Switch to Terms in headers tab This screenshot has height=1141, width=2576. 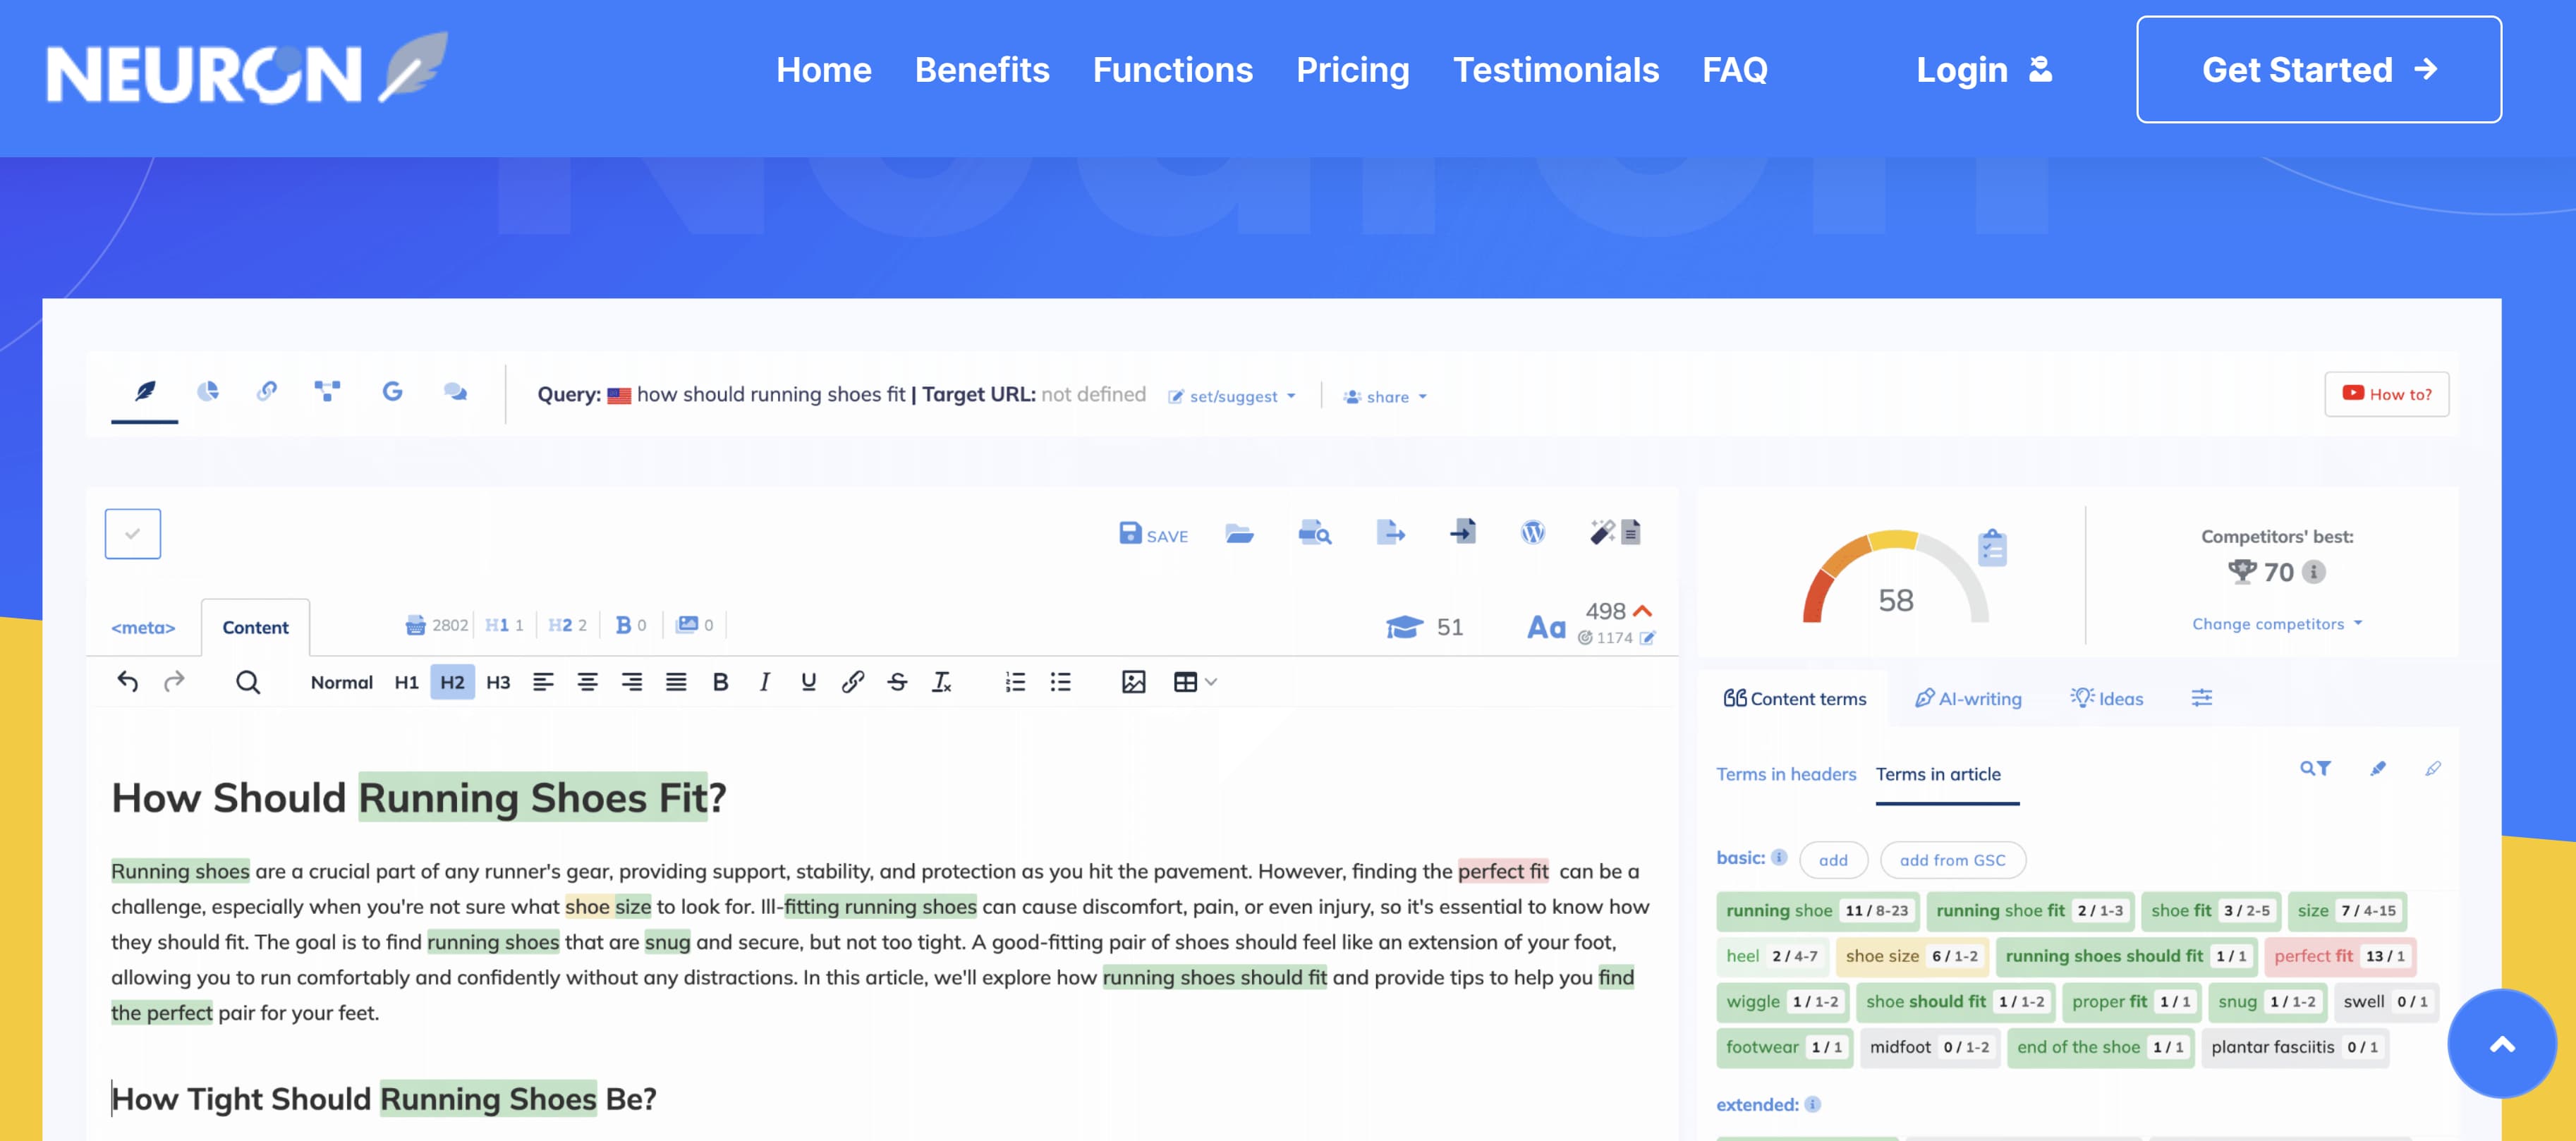click(1785, 774)
